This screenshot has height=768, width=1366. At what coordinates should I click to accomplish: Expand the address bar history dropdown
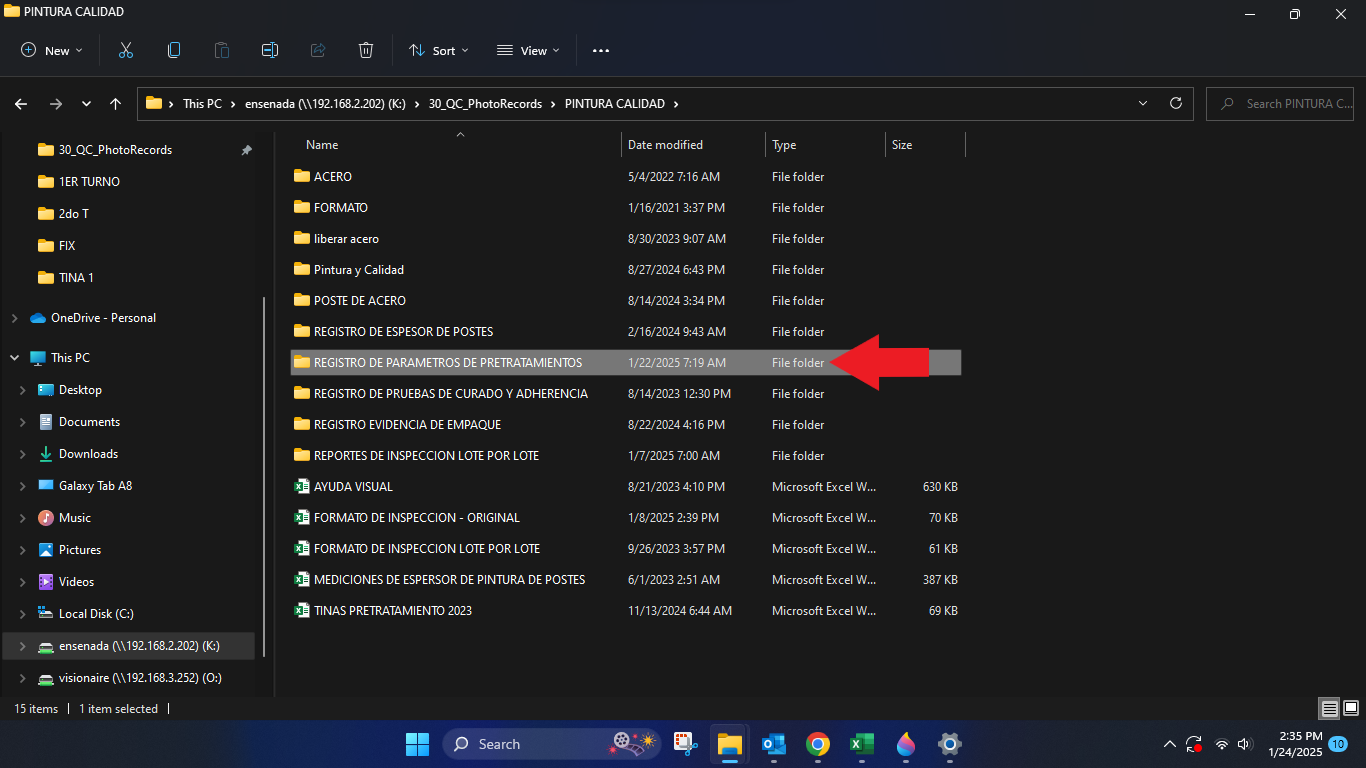(1144, 103)
